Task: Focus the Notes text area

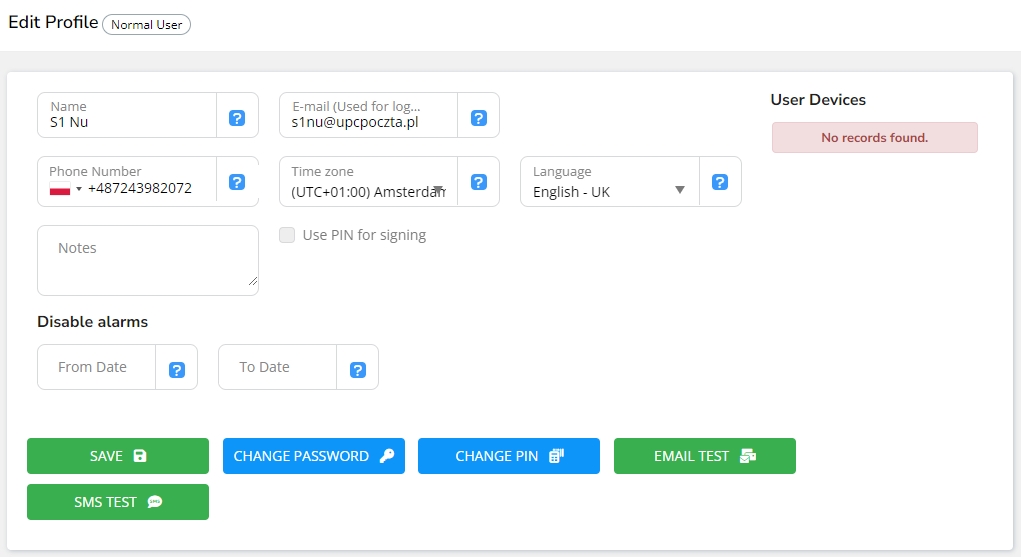Action: pos(147,260)
